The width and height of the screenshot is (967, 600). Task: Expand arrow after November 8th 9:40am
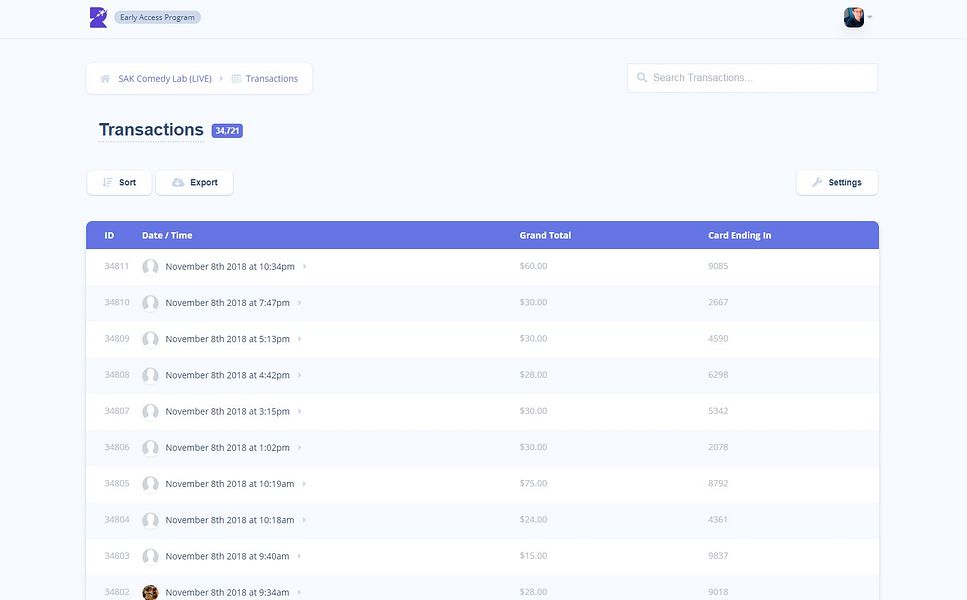pyautogui.click(x=299, y=556)
